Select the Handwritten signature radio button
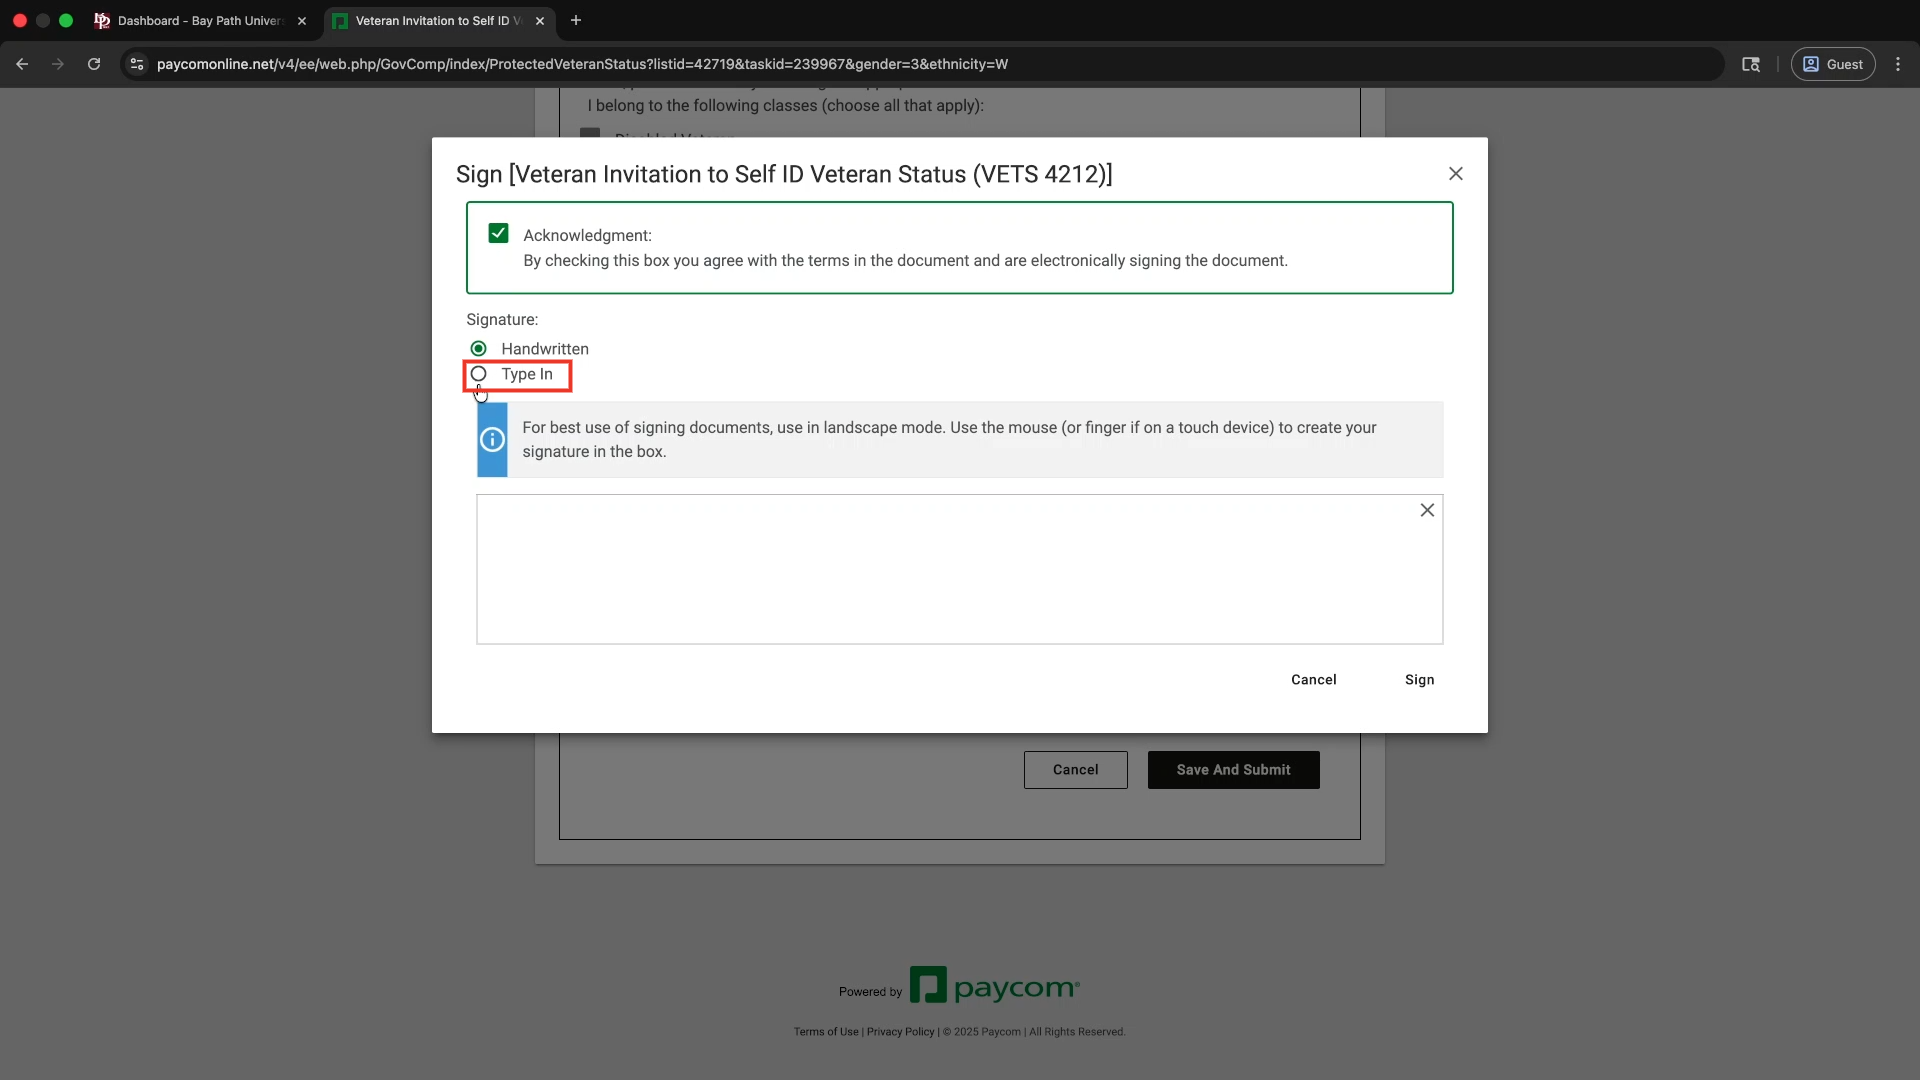1920x1080 pixels. click(x=479, y=349)
